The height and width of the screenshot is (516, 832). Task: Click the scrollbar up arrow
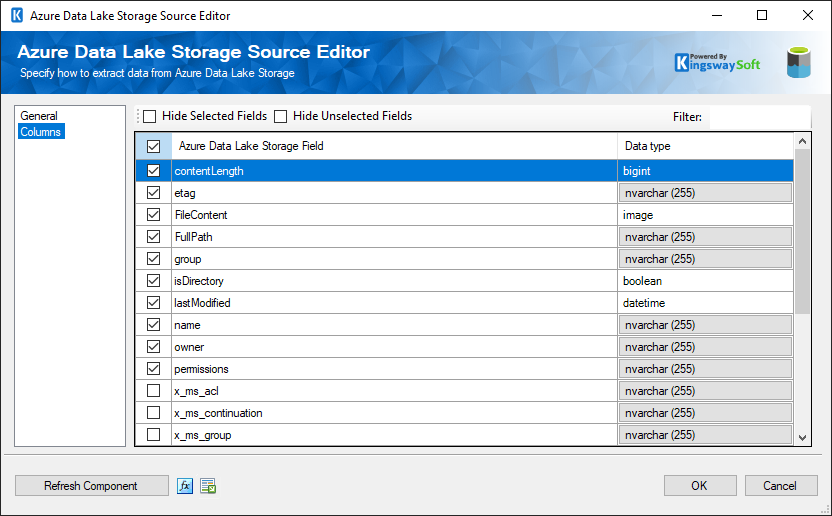pyautogui.click(x=802, y=141)
